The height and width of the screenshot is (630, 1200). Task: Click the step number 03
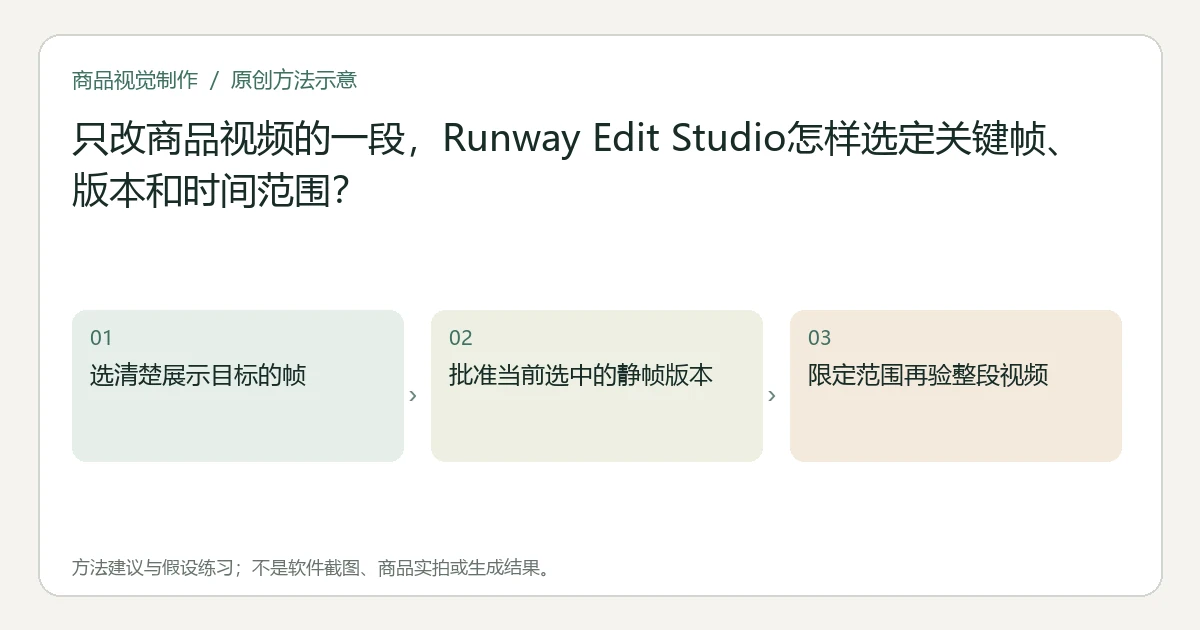click(x=820, y=338)
